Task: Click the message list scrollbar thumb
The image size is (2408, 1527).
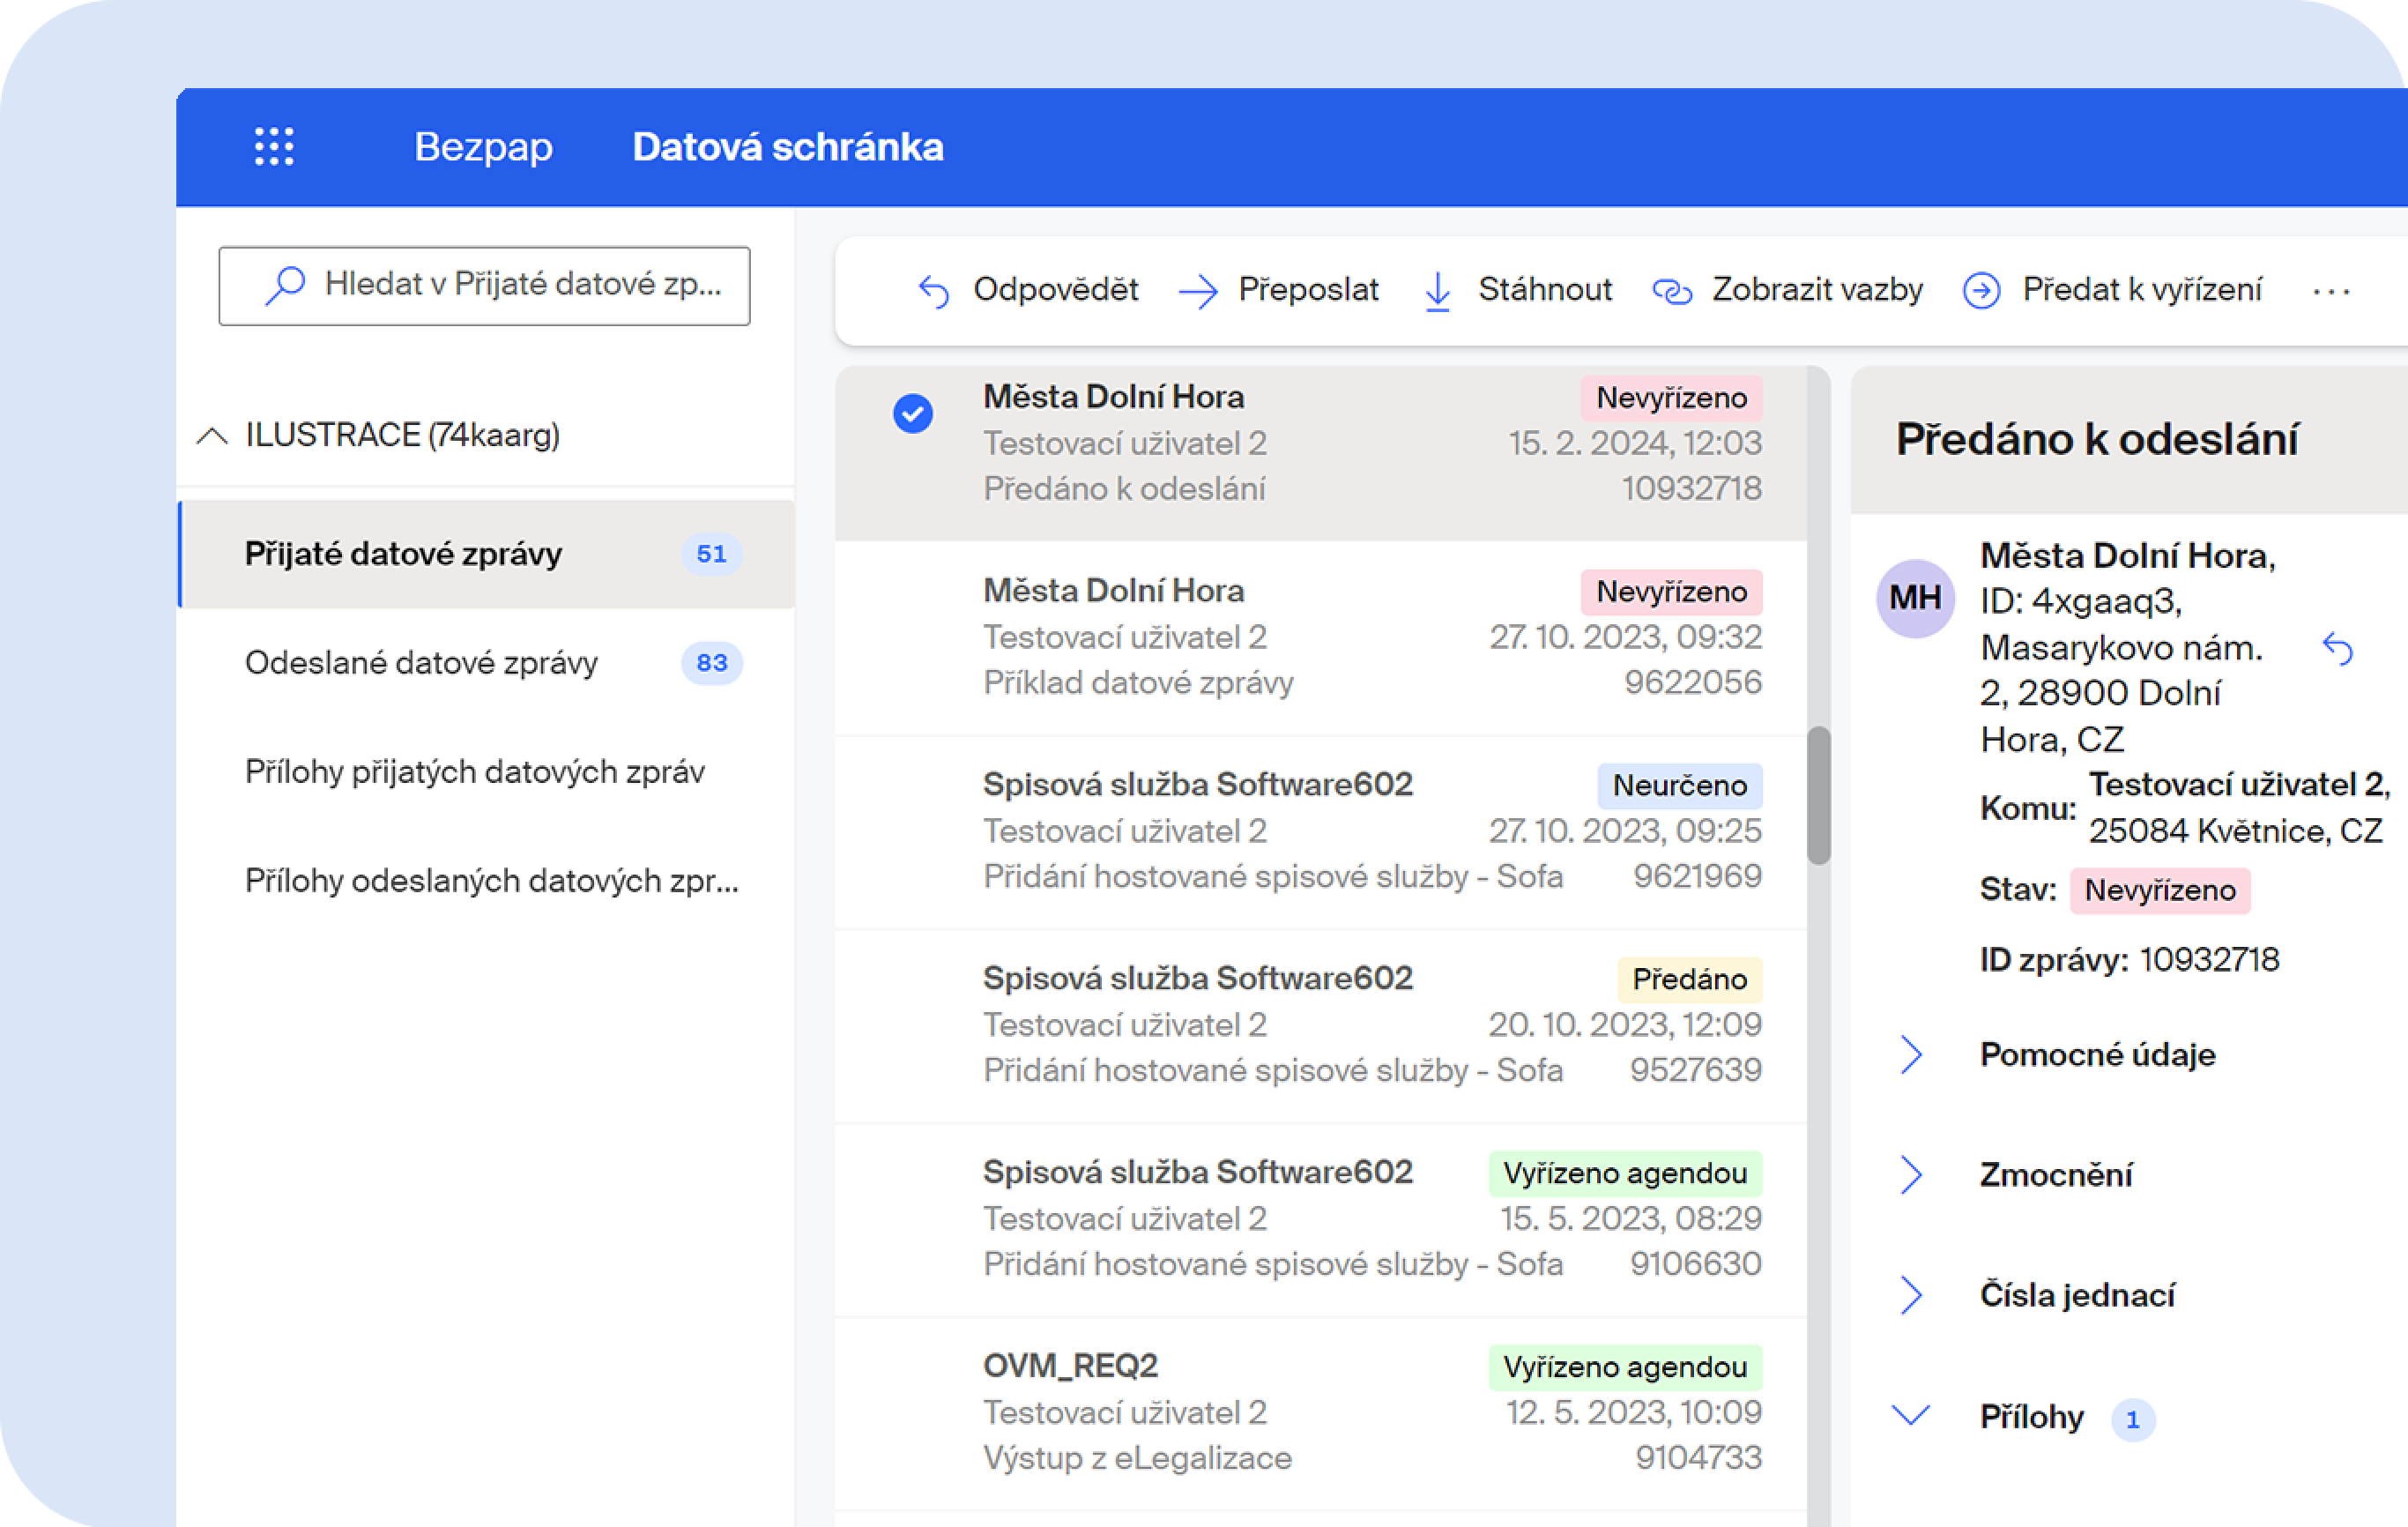Action: pyautogui.click(x=1818, y=795)
